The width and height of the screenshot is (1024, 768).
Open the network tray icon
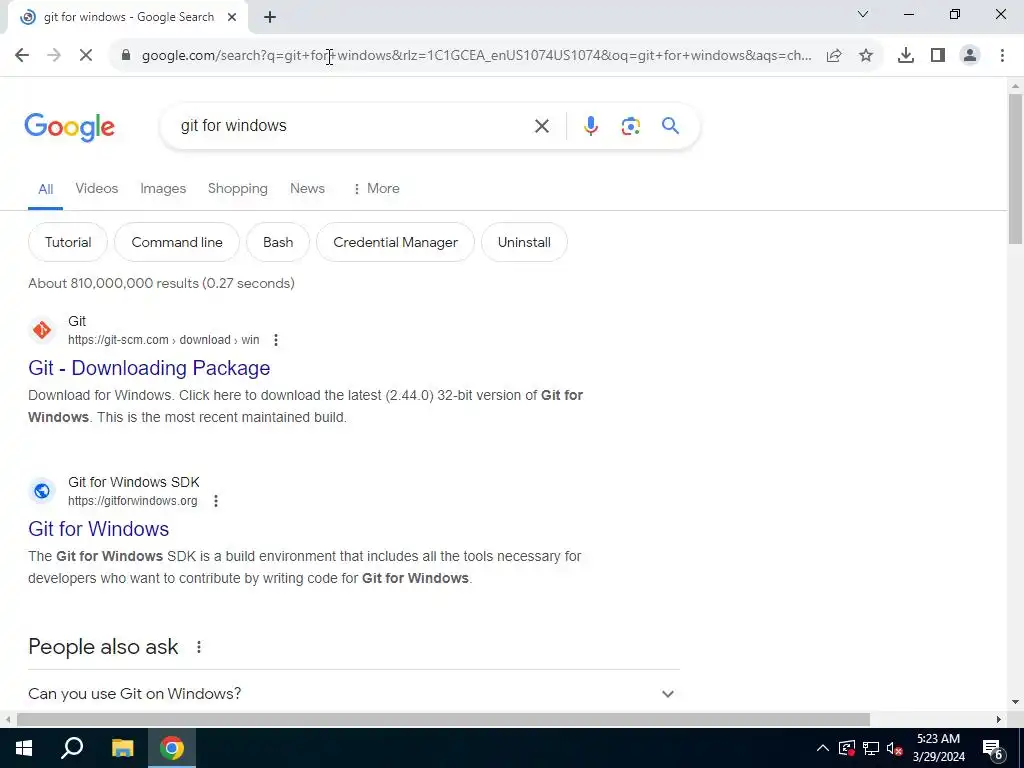(871, 748)
